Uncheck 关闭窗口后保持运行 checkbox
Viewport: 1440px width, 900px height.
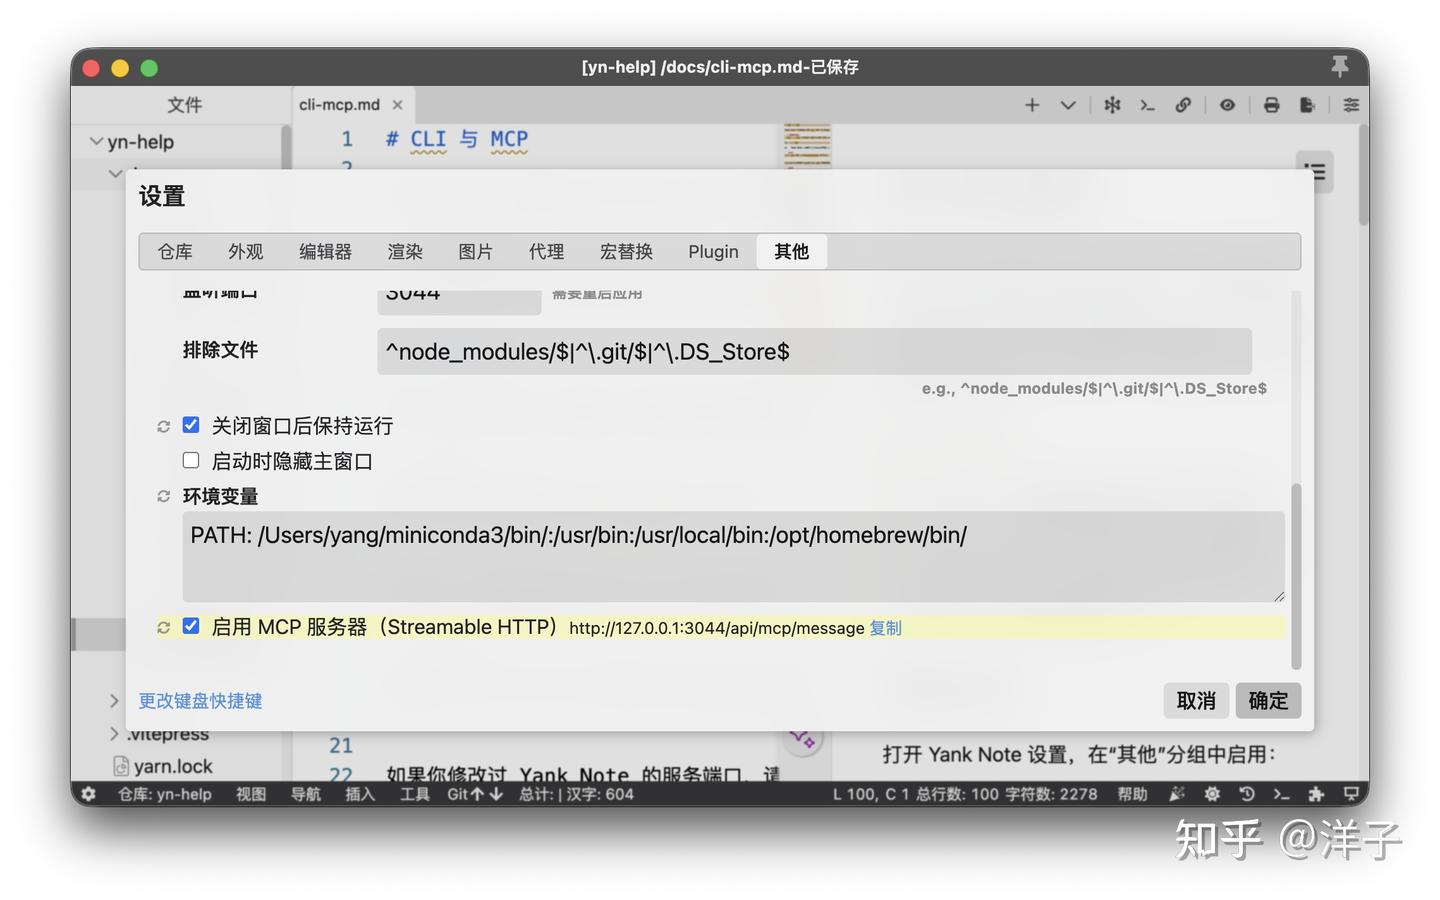[x=191, y=425]
